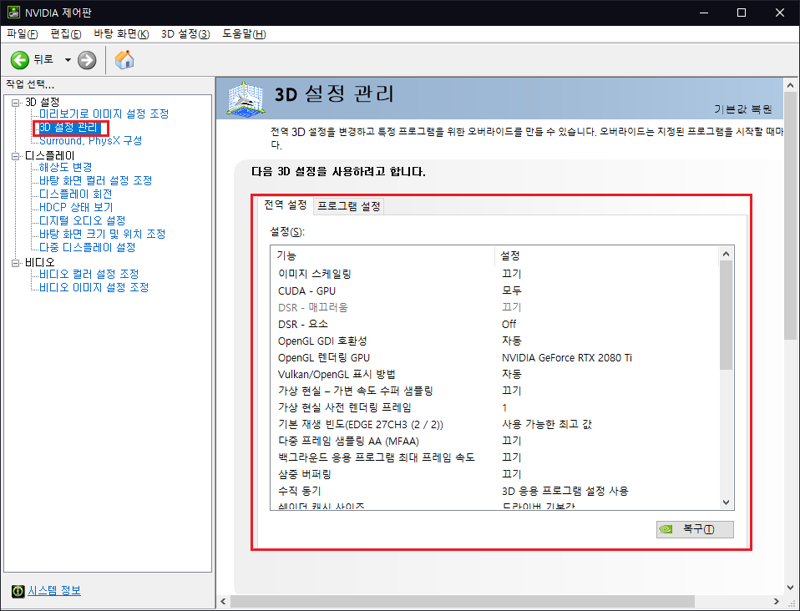Select Vulkan/OpenGL 표시 방법 row

coord(497,374)
